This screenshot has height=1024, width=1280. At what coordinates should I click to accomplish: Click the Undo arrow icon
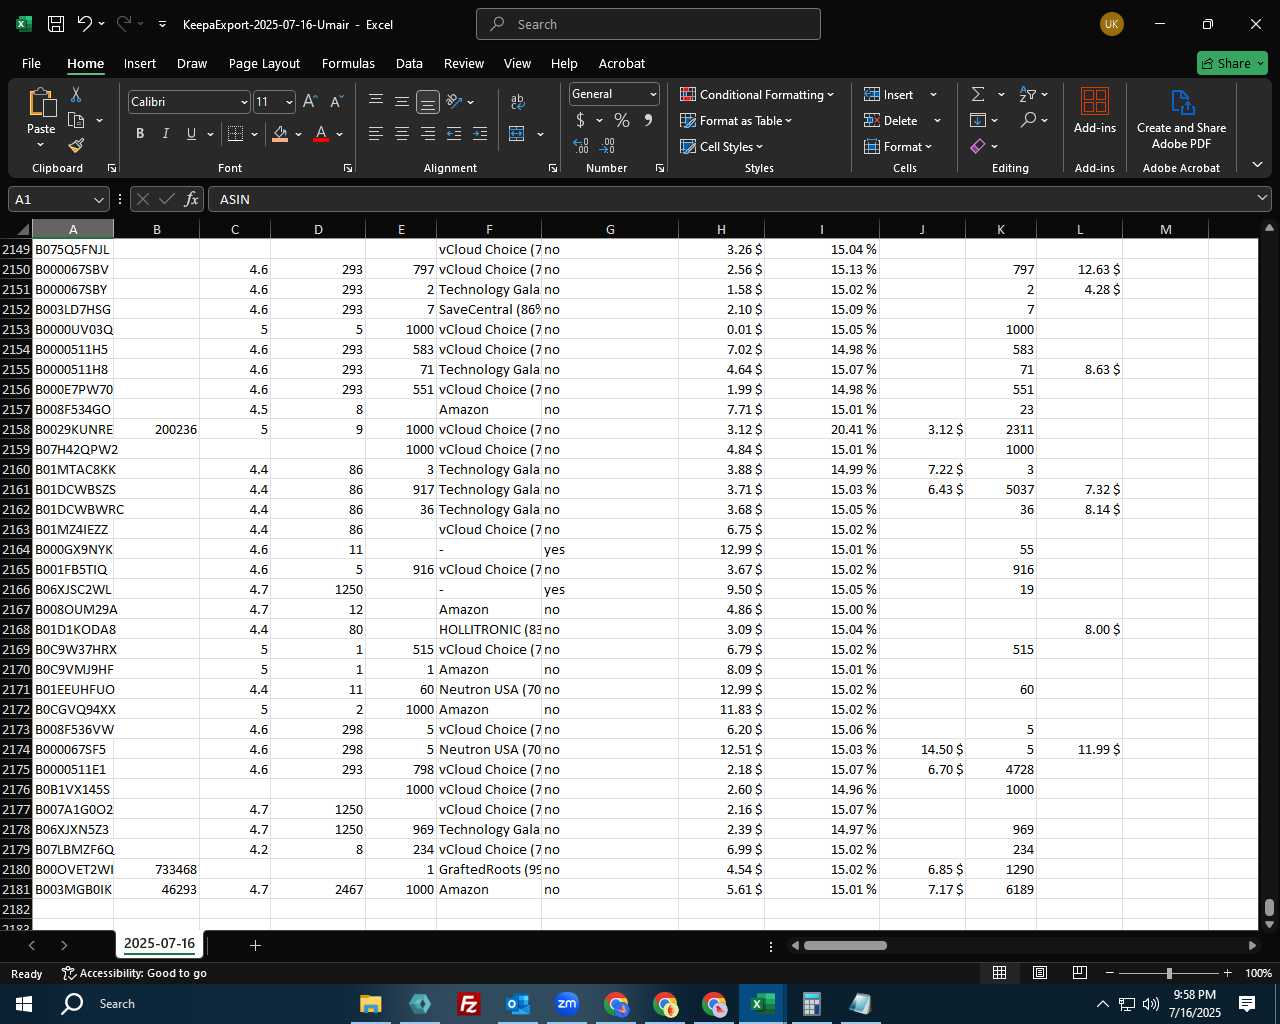click(85, 24)
